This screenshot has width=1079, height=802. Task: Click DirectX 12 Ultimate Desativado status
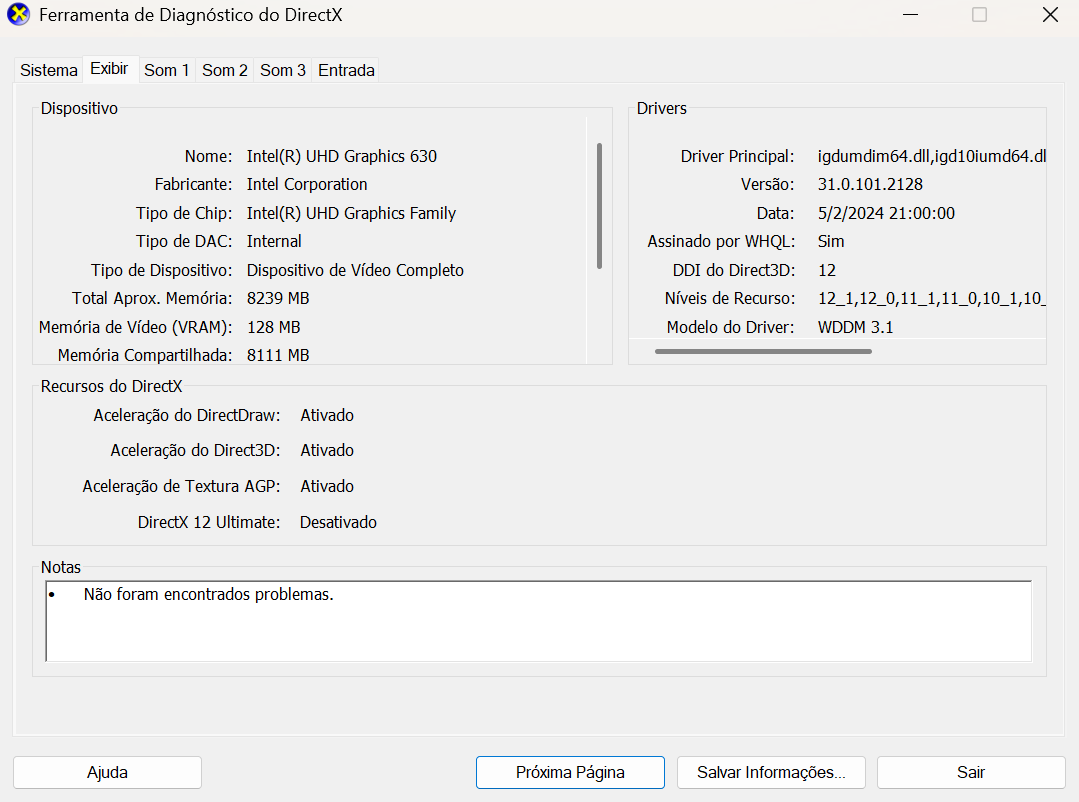click(x=338, y=523)
